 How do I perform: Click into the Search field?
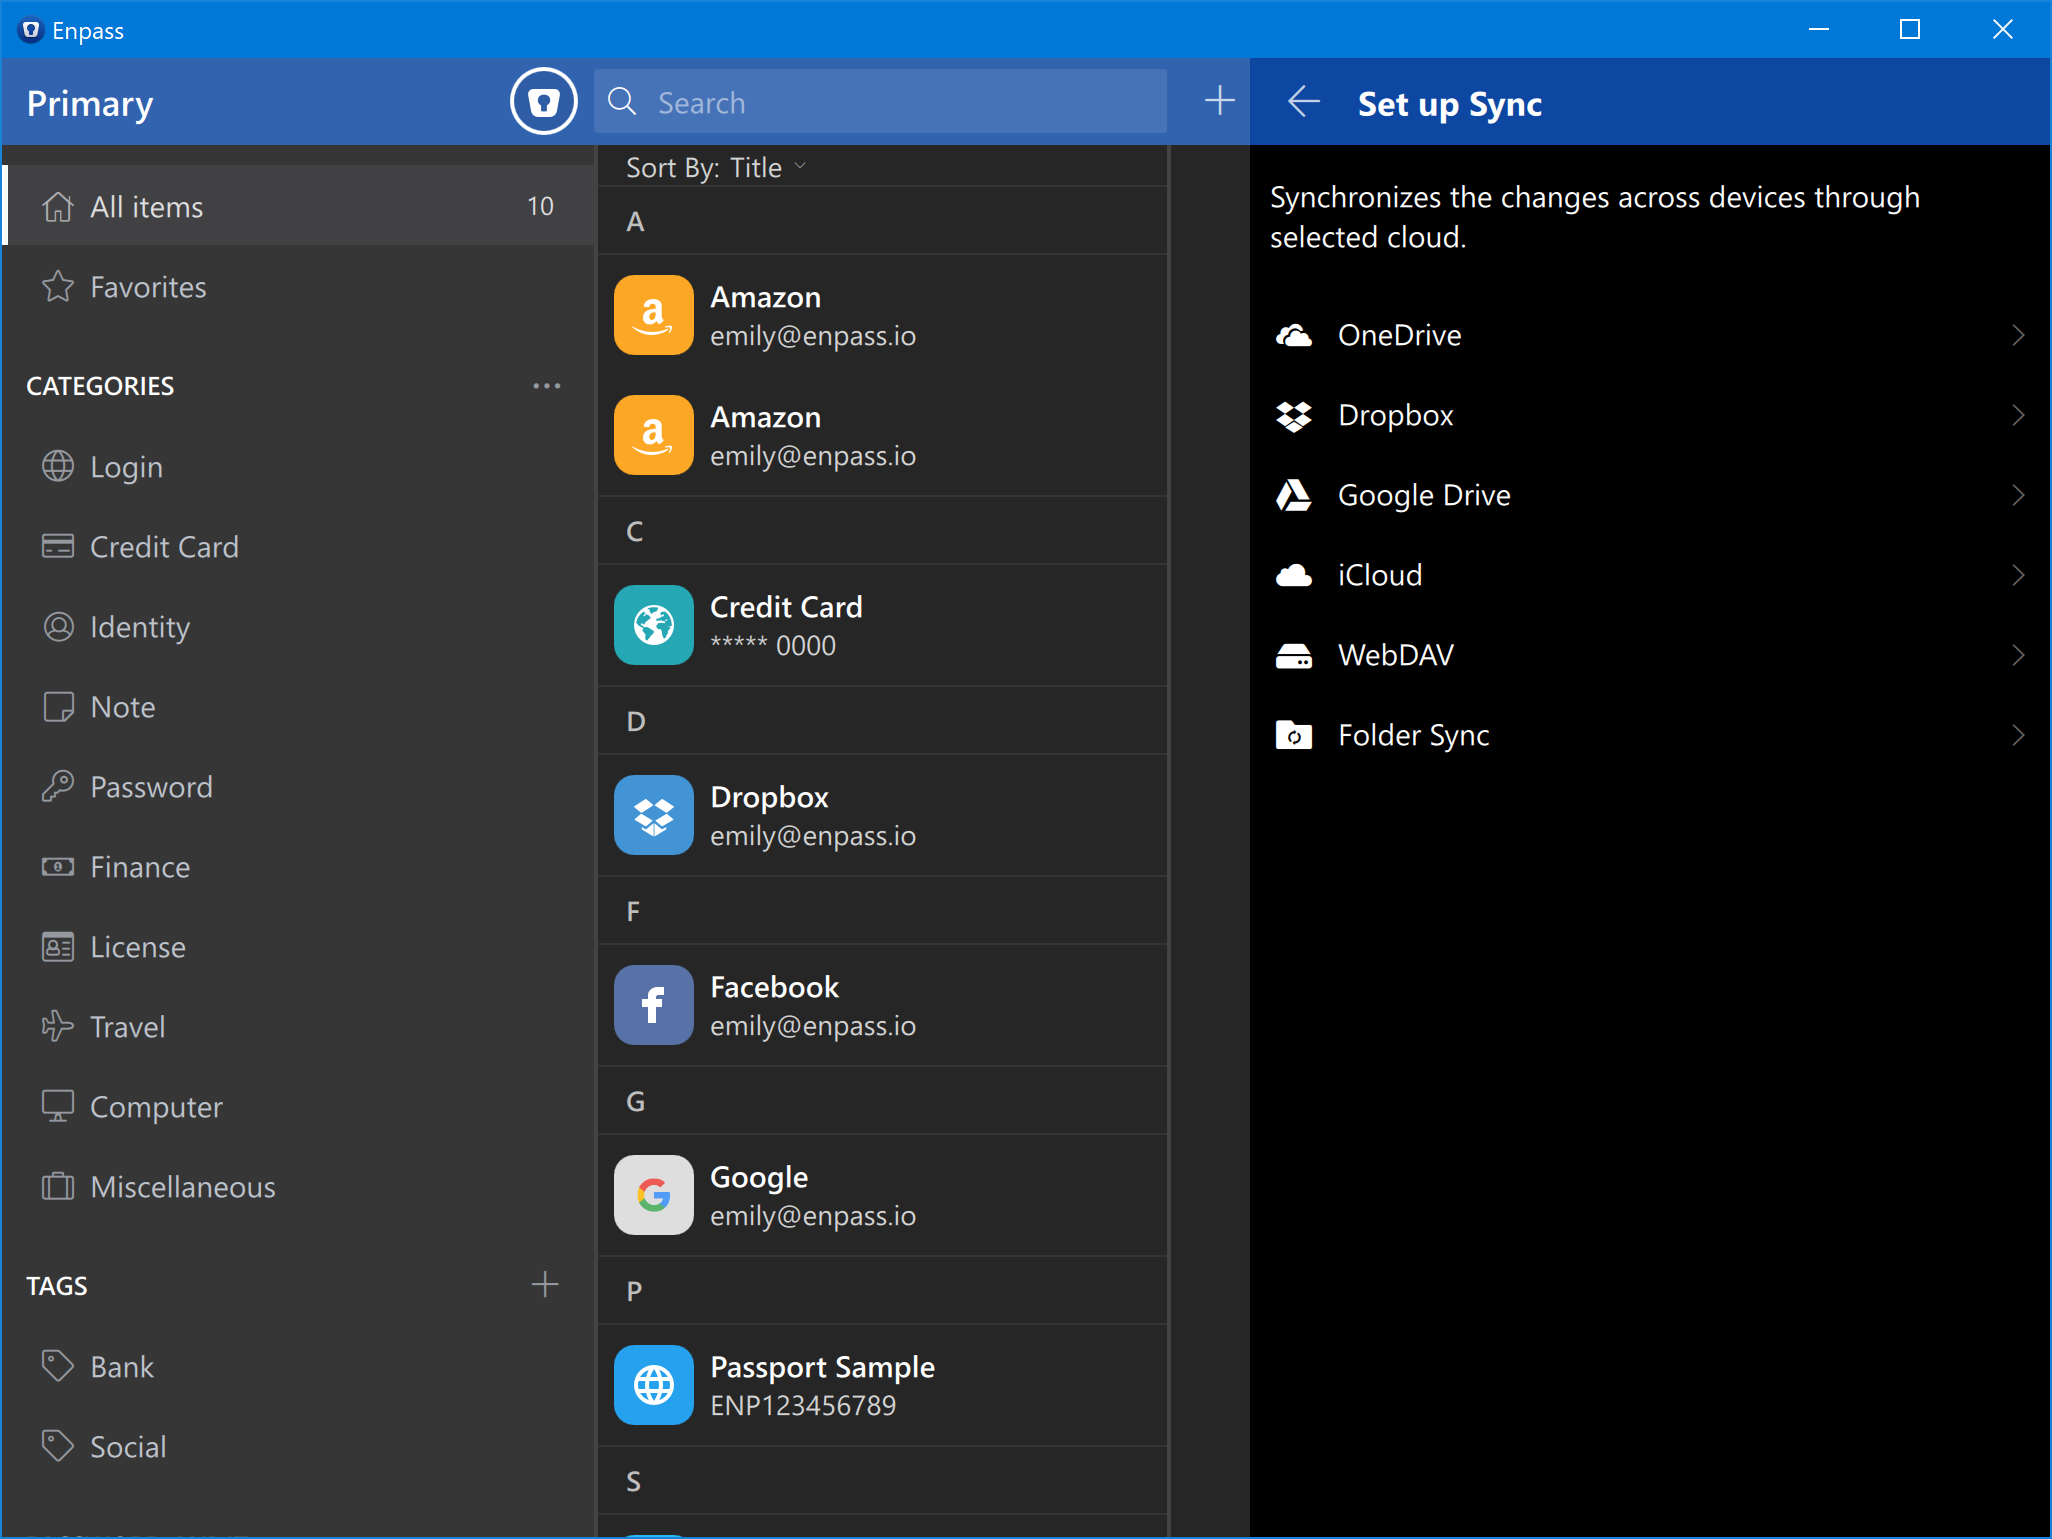(x=880, y=101)
